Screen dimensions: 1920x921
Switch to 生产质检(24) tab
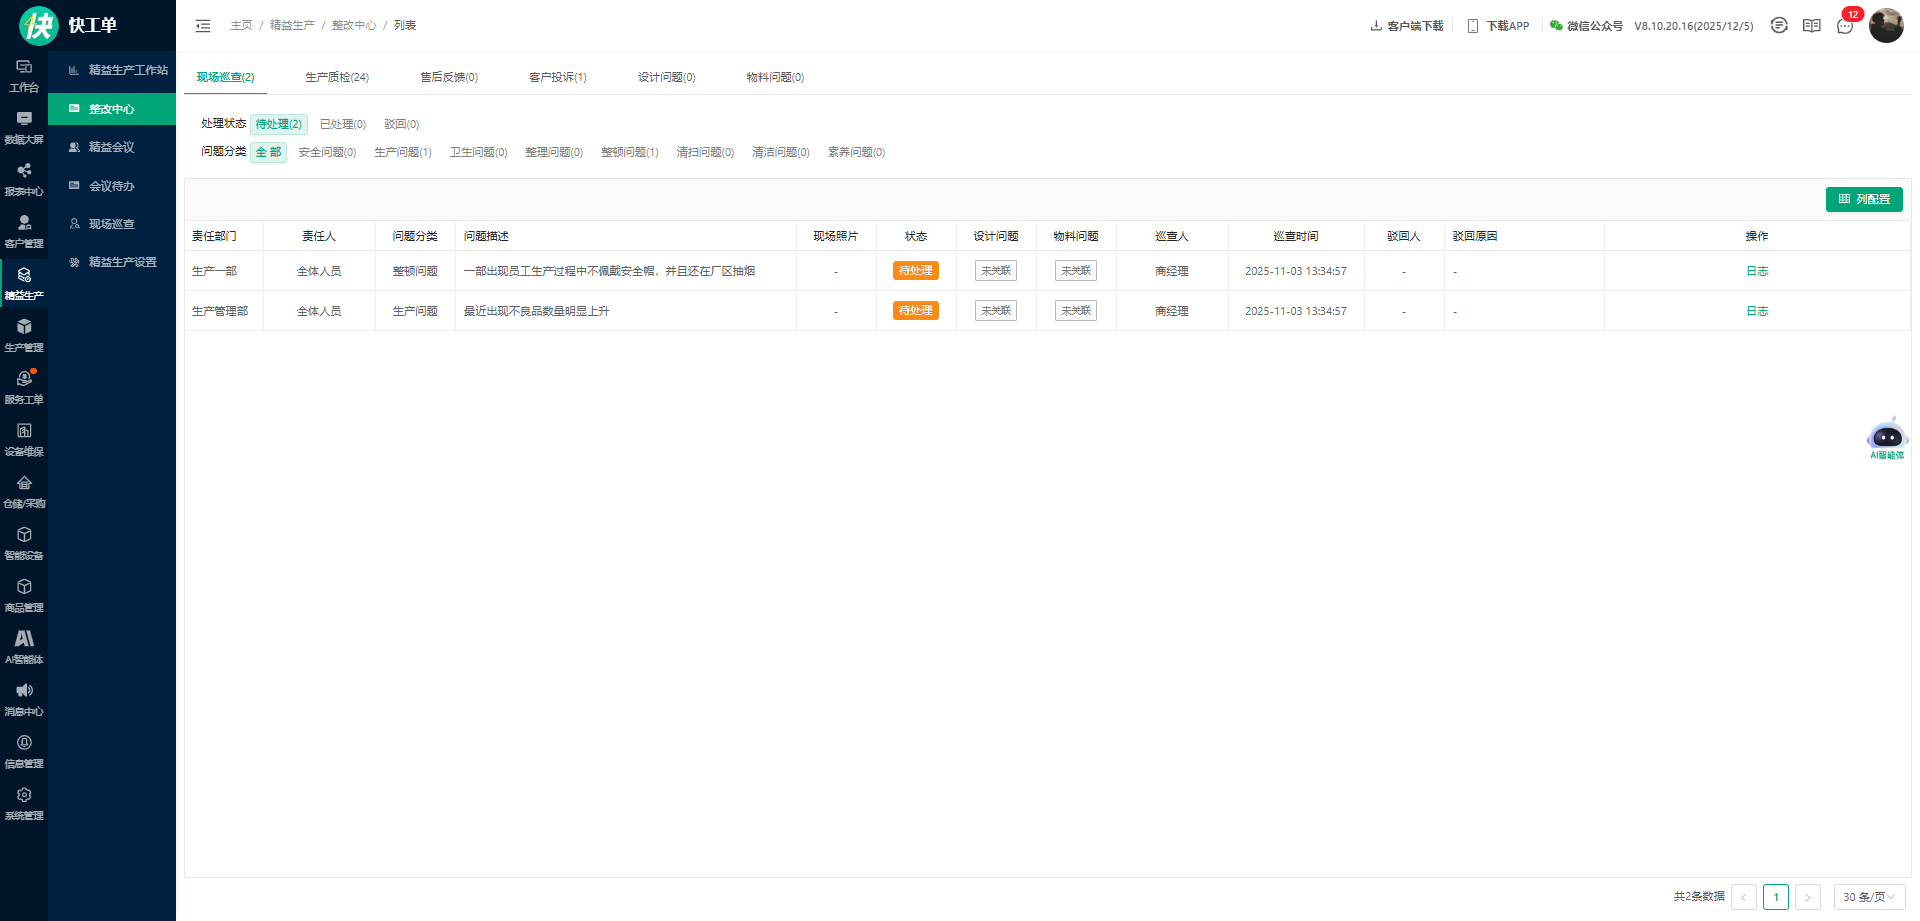[x=336, y=77]
